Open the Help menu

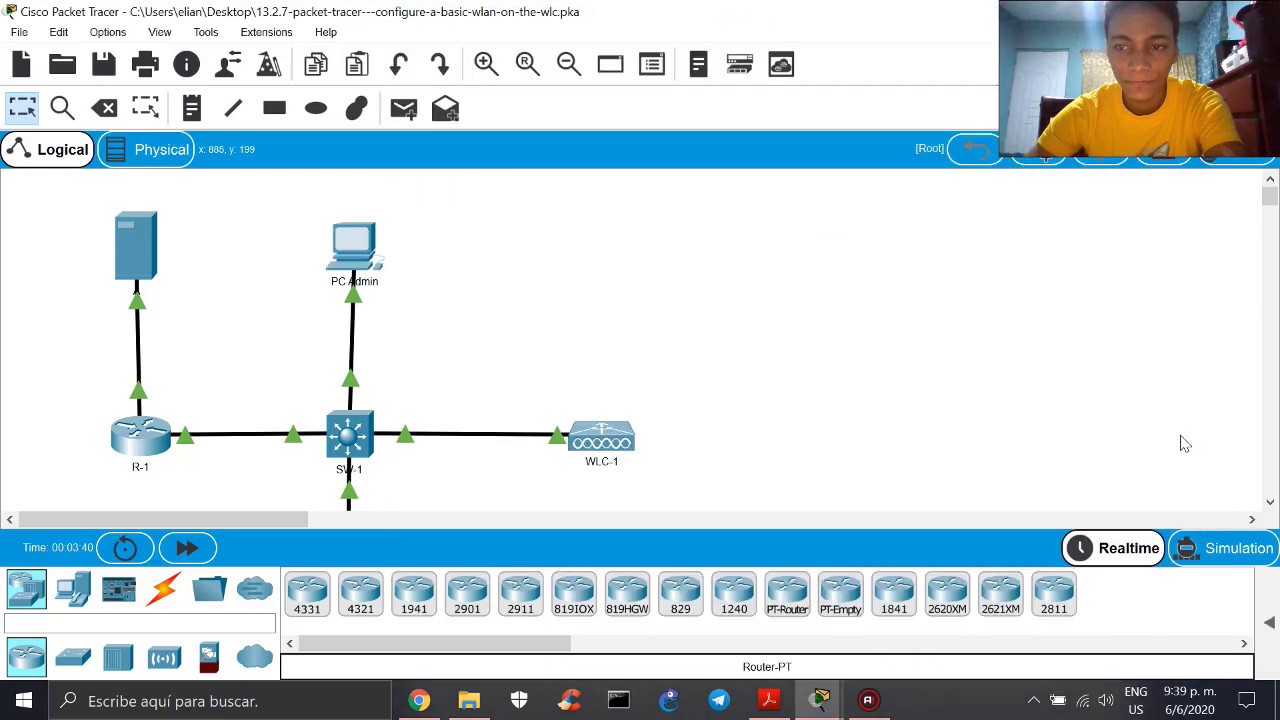[326, 32]
